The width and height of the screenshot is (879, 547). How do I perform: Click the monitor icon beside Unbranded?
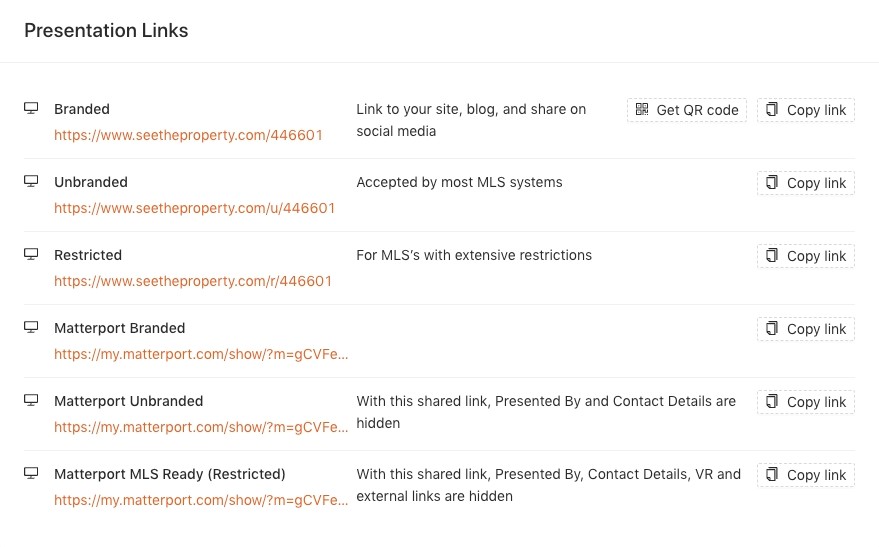31,182
